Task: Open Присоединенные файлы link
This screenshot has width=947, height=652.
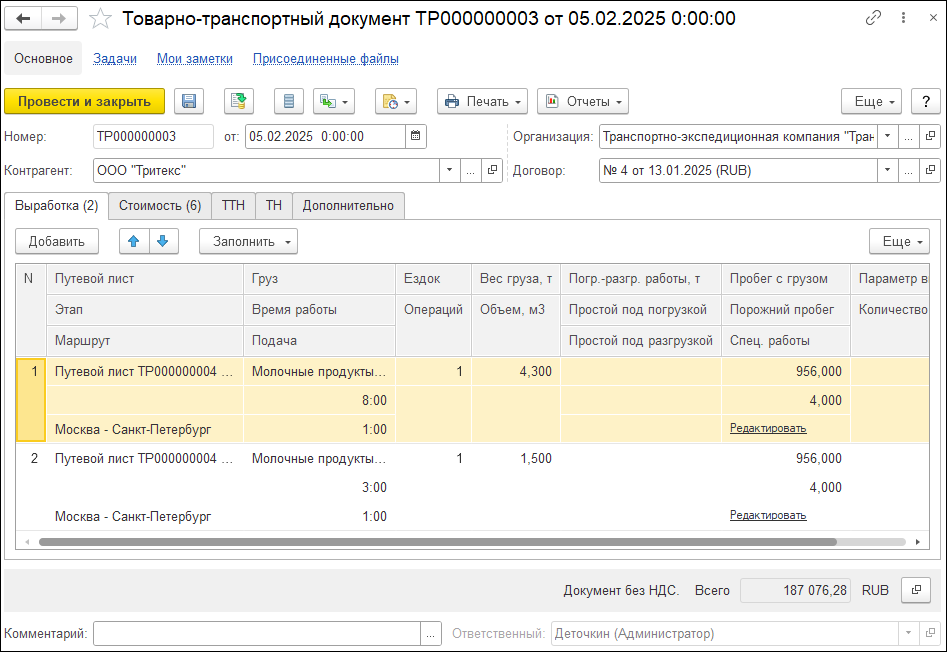Action: (326, 59)
